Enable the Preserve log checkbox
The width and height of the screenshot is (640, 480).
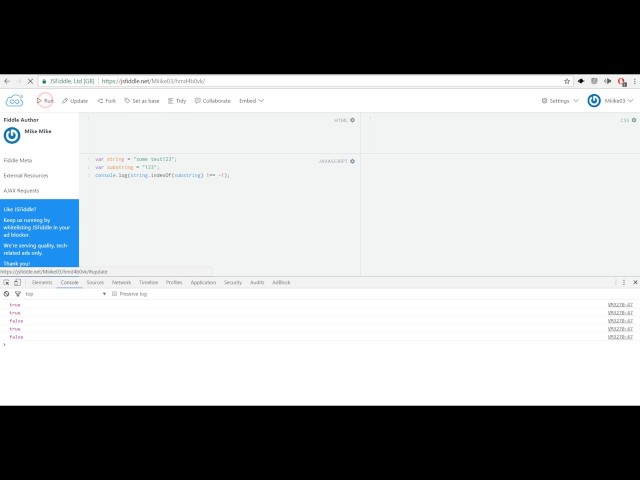115,294
